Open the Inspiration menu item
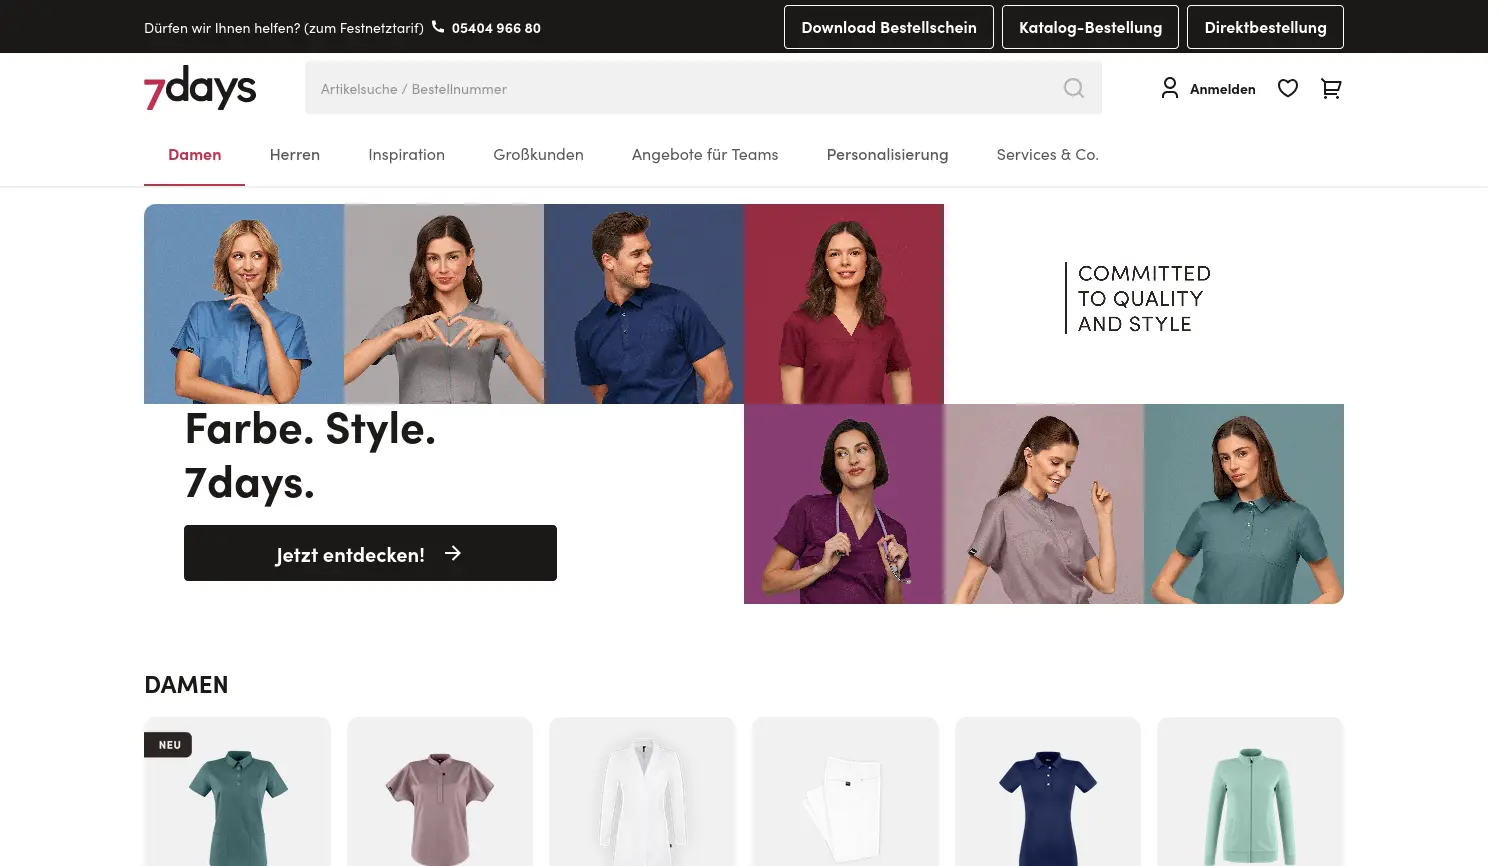This screenshot has width=1500, height=866. (x=406, y=154)
